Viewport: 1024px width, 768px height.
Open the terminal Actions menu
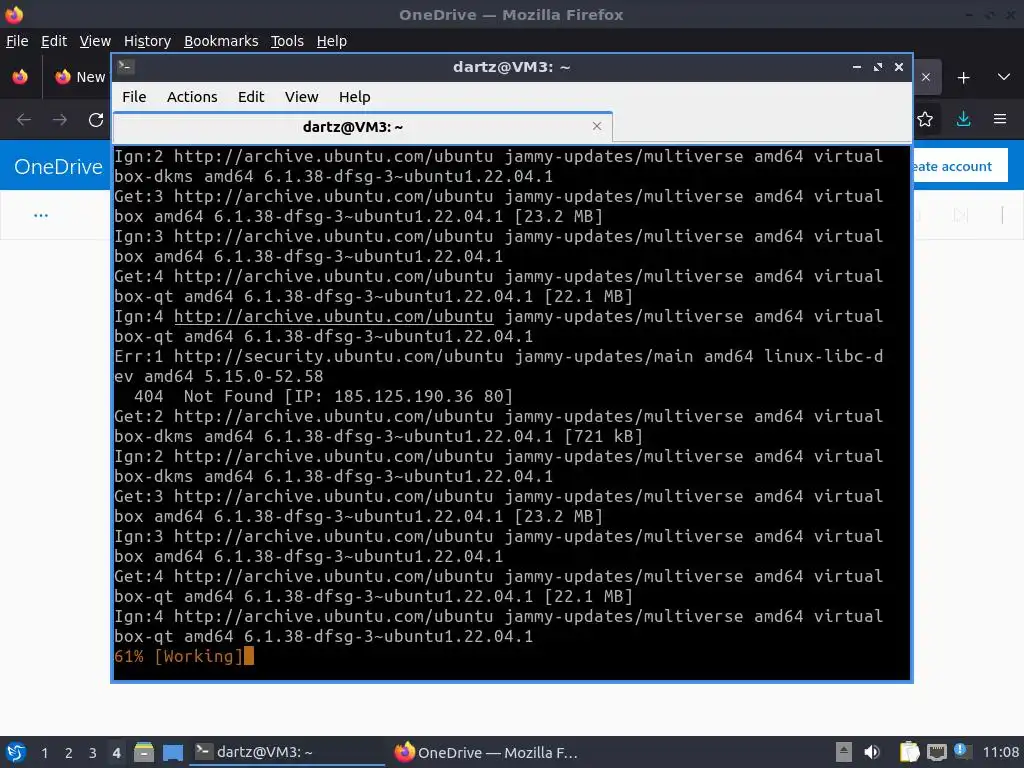[x=192, y=97]
